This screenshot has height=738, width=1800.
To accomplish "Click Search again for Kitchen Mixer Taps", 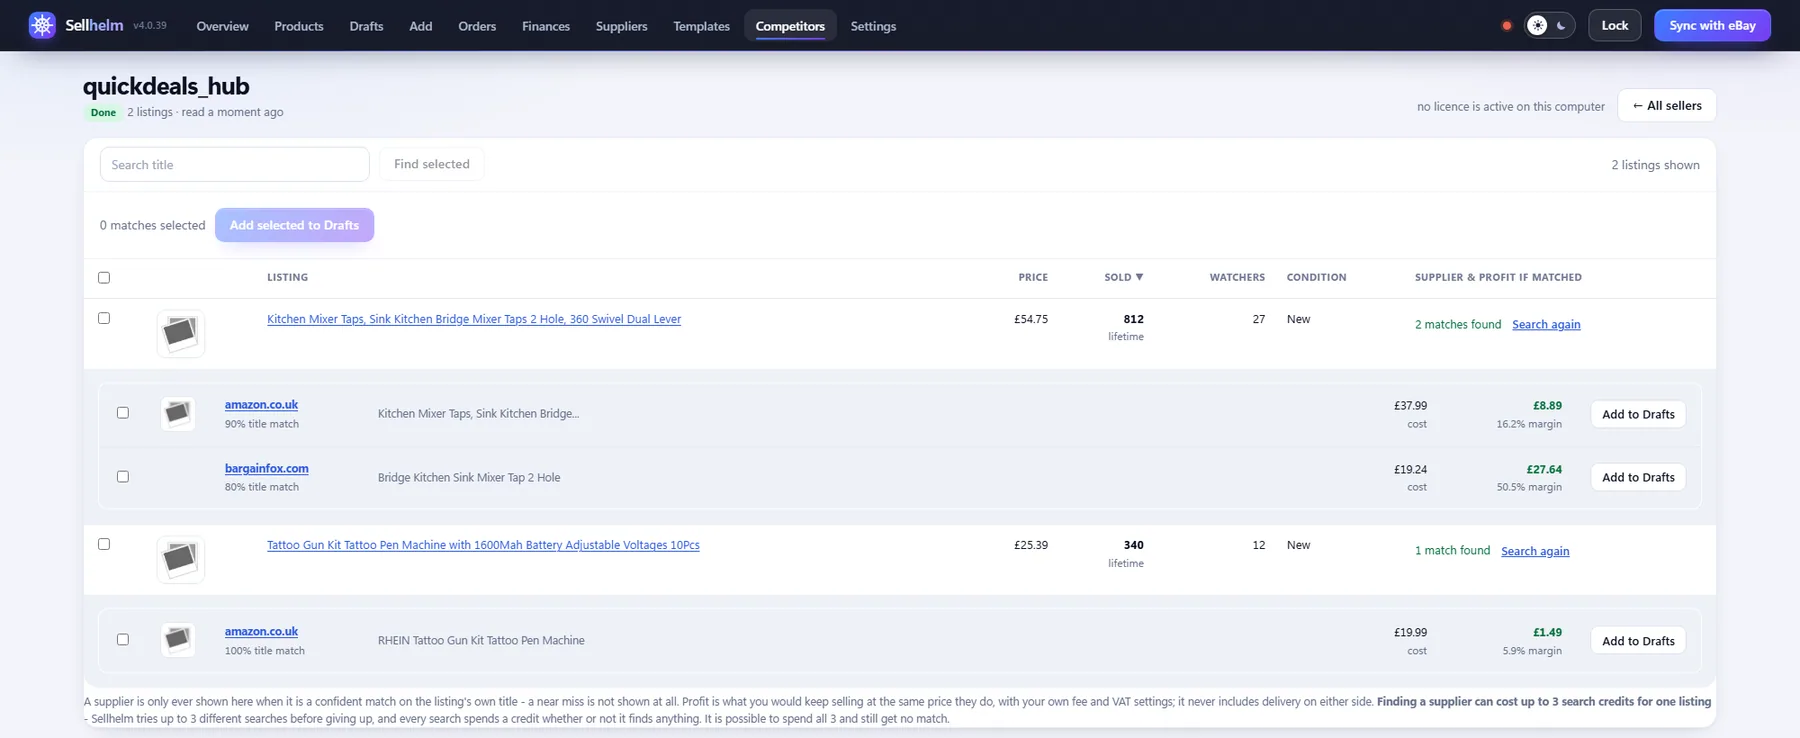I will coord(1546,324).
